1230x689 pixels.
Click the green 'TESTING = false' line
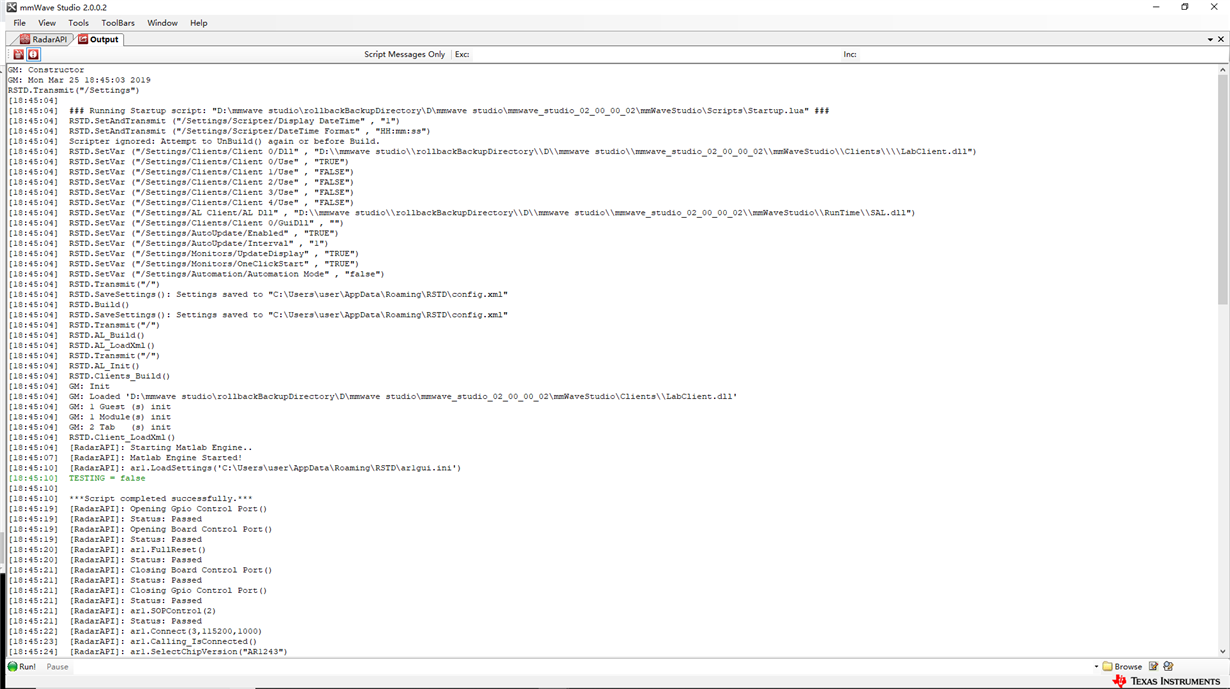point(76,478)
